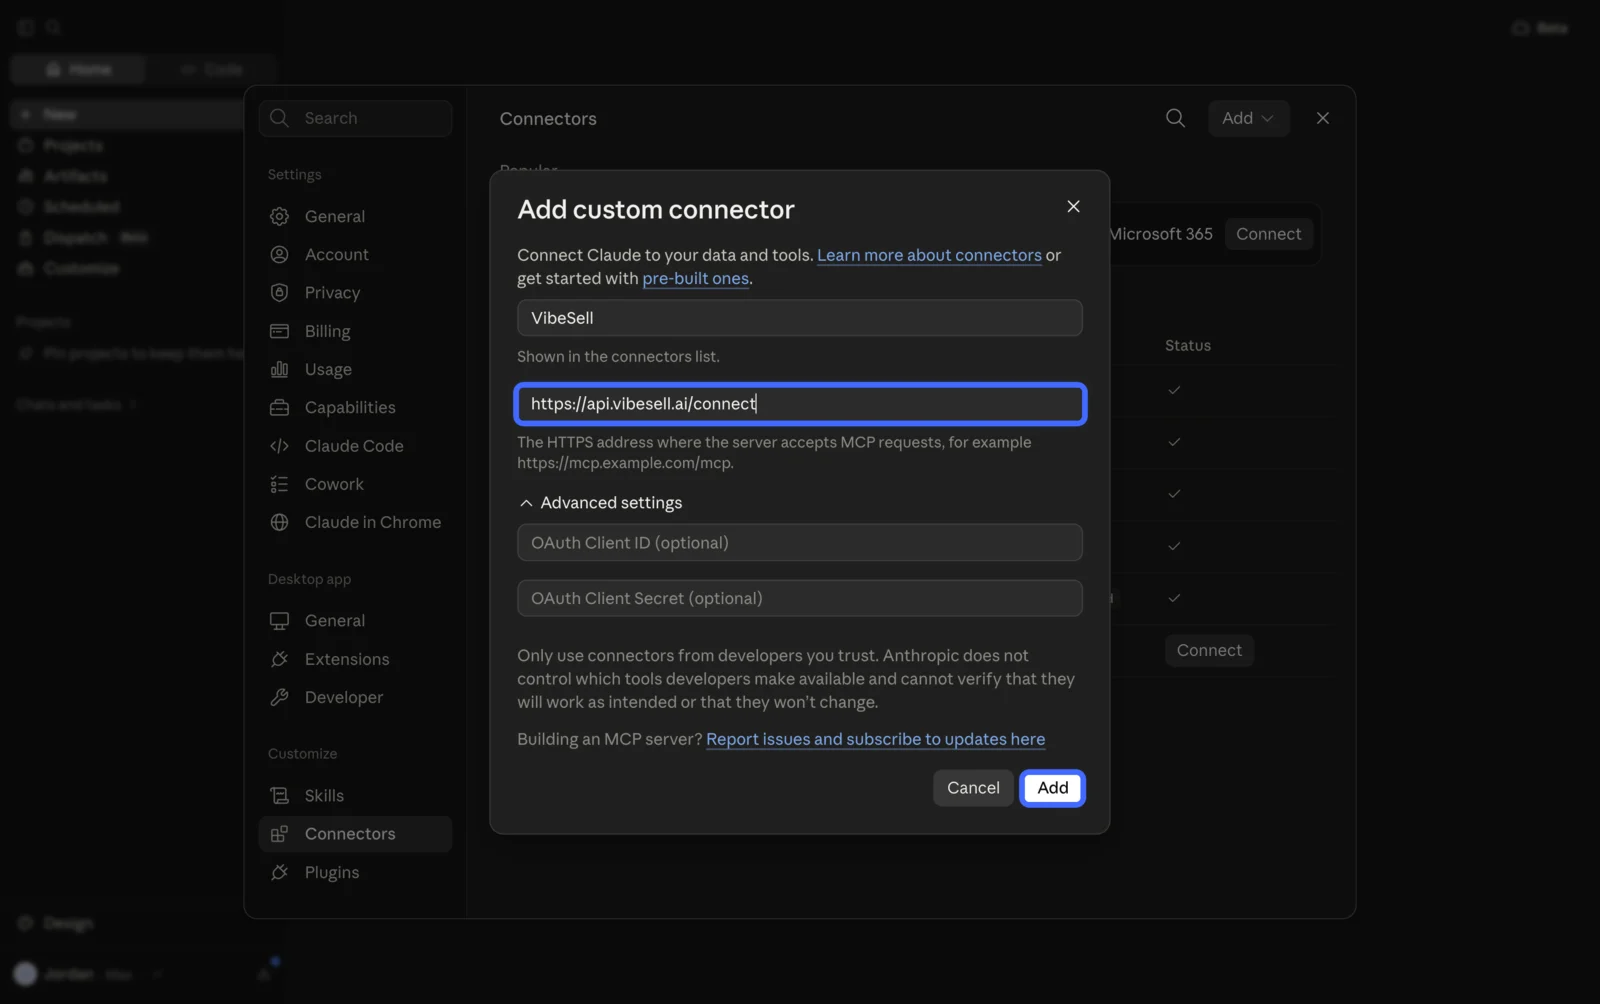1600x1004 pixels.
Task: Click the Home tab in the main window
Action: (78, 69)
